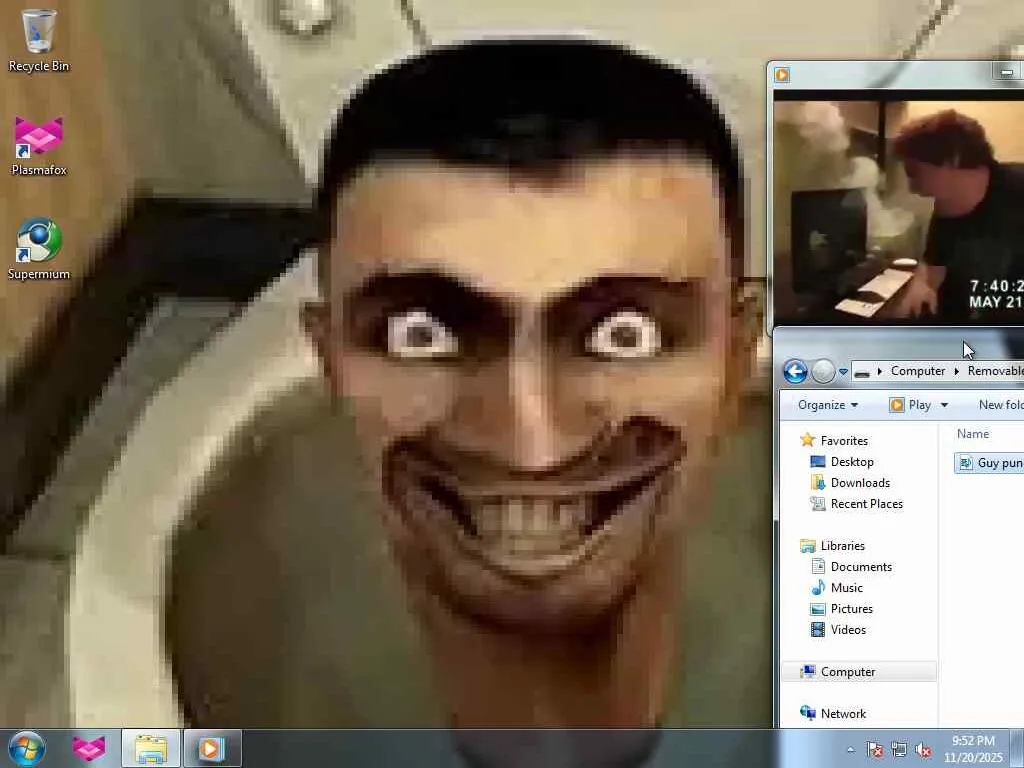Click the greyed Explorer Forward arrow button

(824, 372)
